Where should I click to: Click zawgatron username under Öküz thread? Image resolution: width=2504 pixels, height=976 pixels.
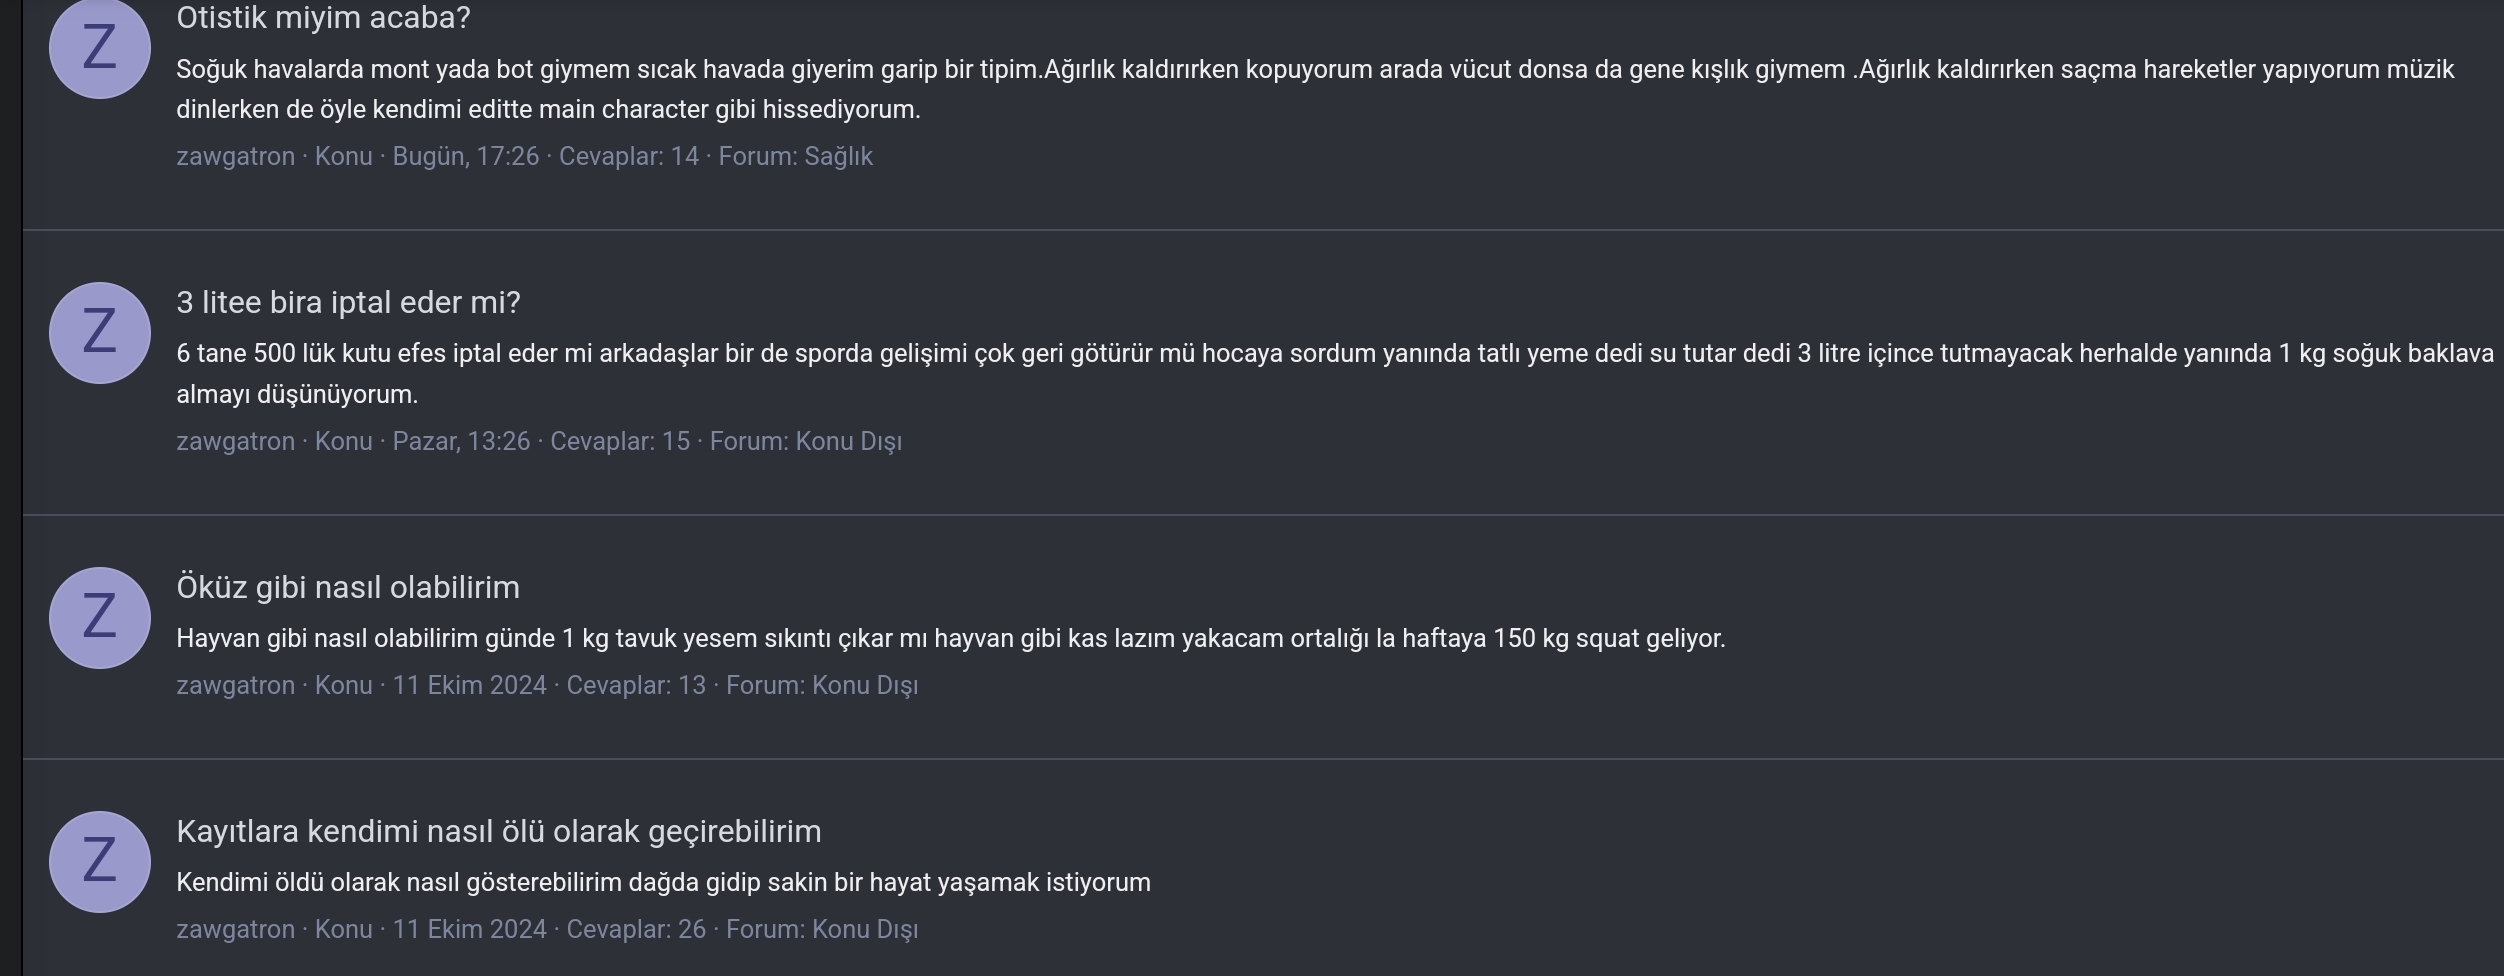(235, 686)
